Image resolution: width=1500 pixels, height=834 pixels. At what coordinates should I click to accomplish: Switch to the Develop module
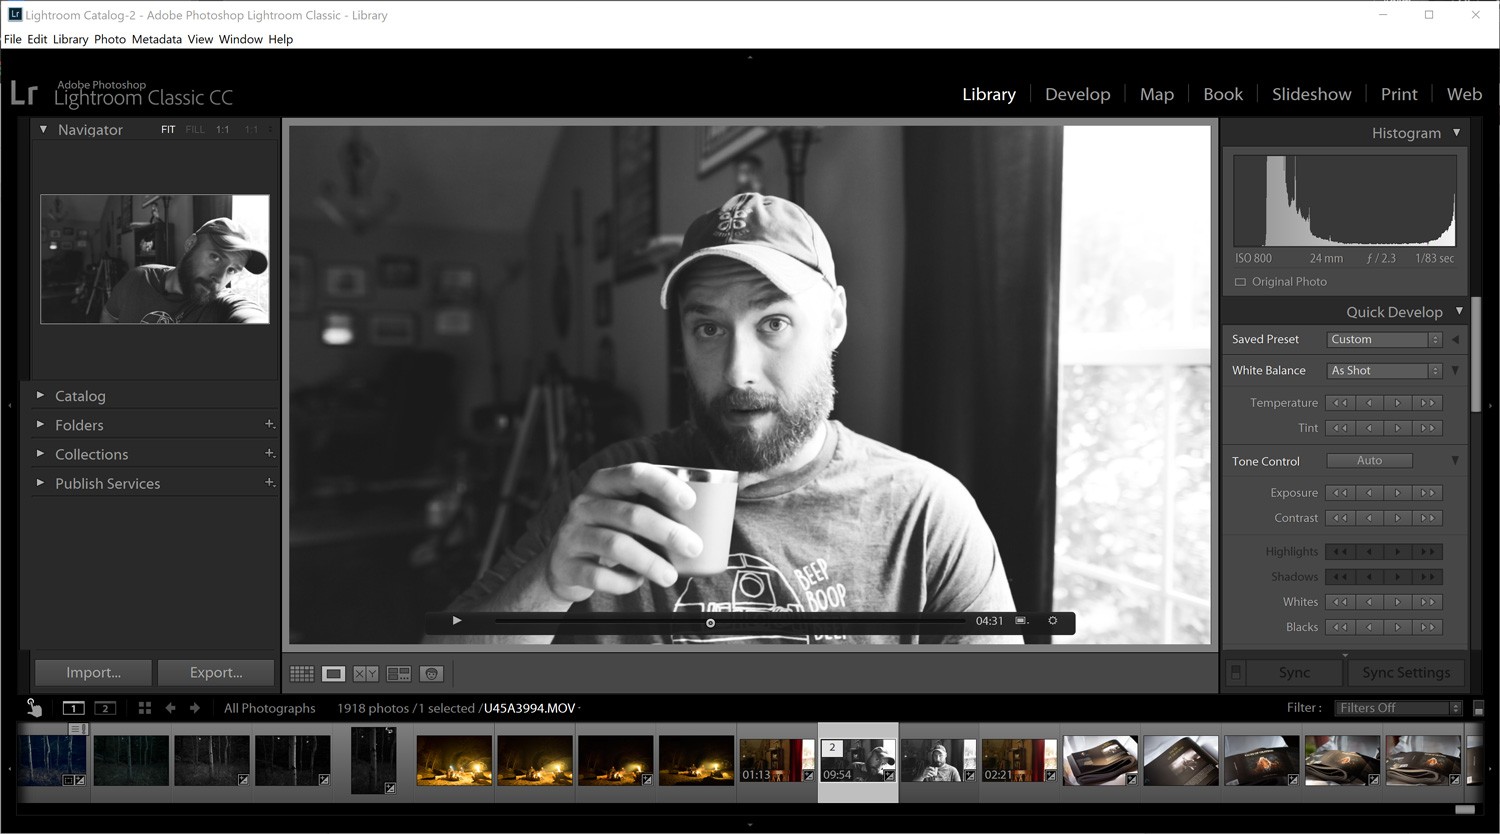coord(1077,93)
